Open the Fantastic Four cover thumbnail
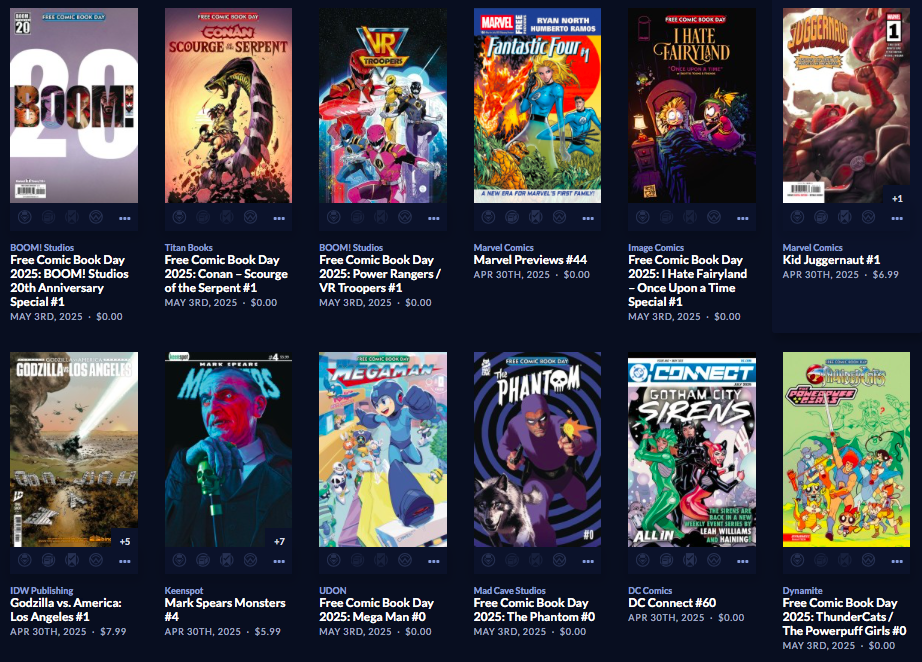Image resolution: width=922 pixels, height=662 pixels. point(537,106)
